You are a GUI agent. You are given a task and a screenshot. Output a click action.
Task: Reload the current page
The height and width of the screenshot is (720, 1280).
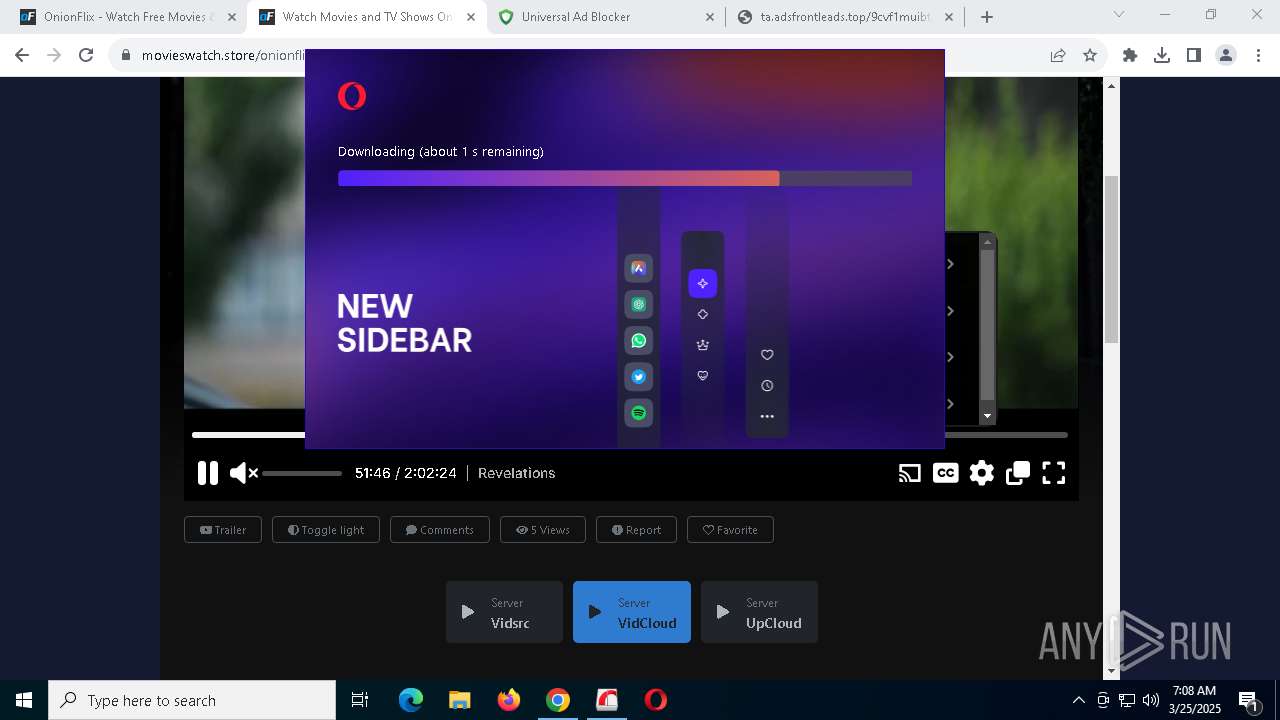click(x=86, y=56)
